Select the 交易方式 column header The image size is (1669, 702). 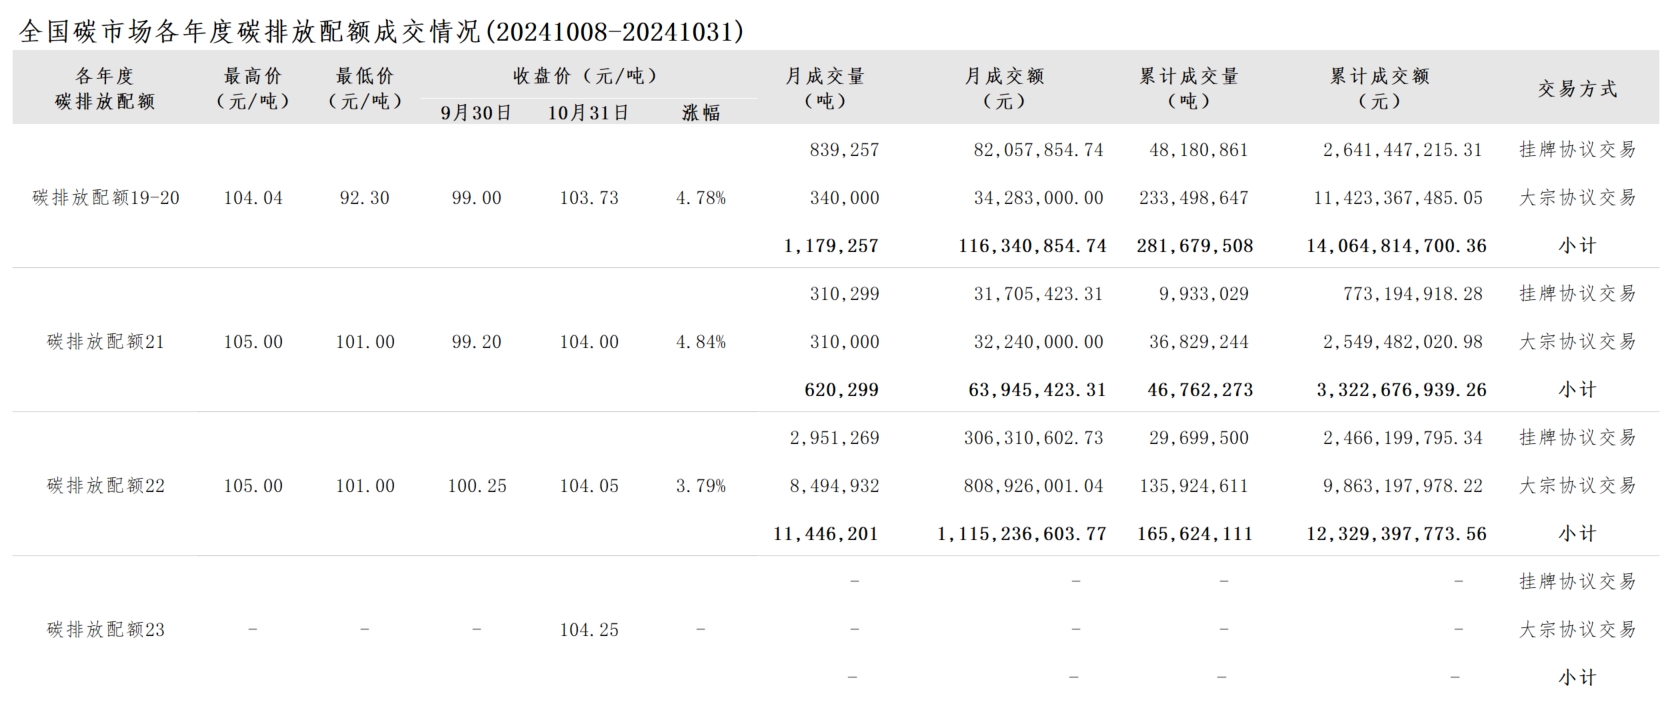(x=1578, y=89)
